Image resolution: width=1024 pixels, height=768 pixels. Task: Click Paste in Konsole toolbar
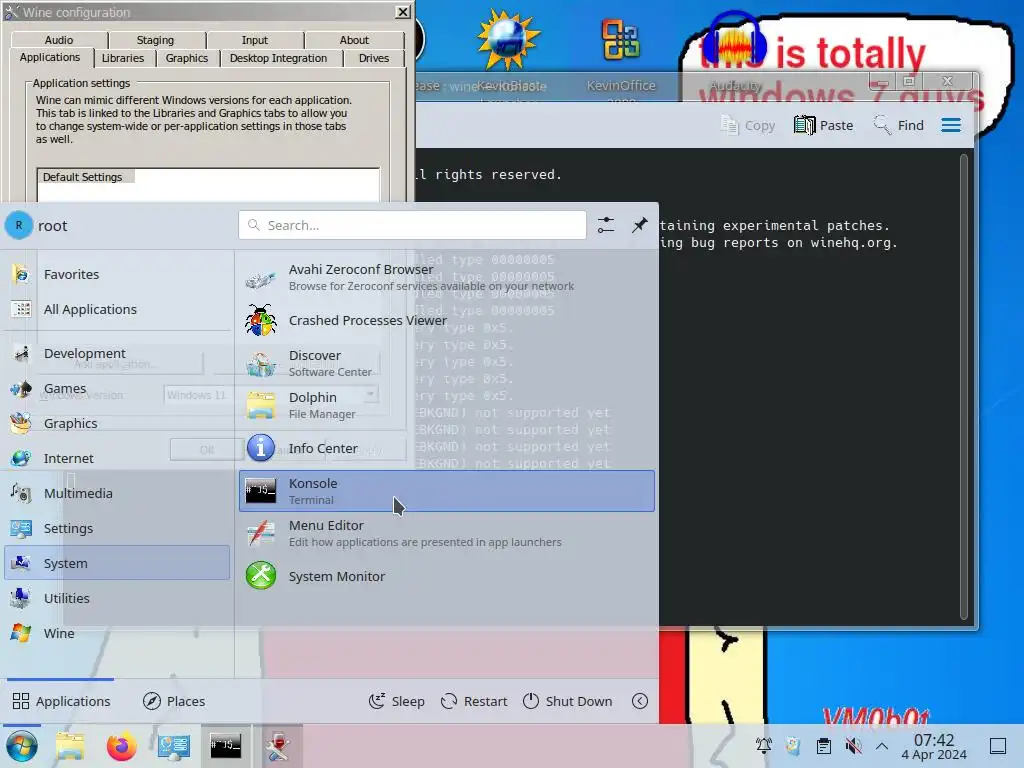824,125
